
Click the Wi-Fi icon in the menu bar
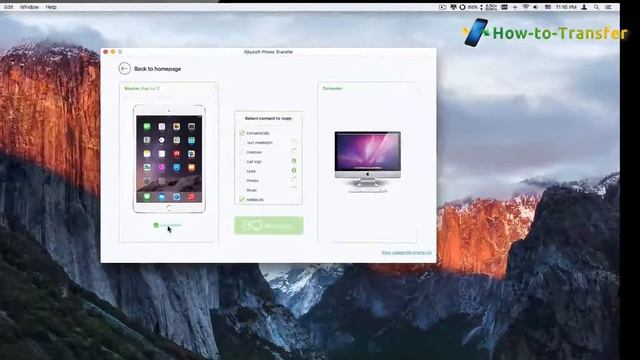tap(526, 7)
